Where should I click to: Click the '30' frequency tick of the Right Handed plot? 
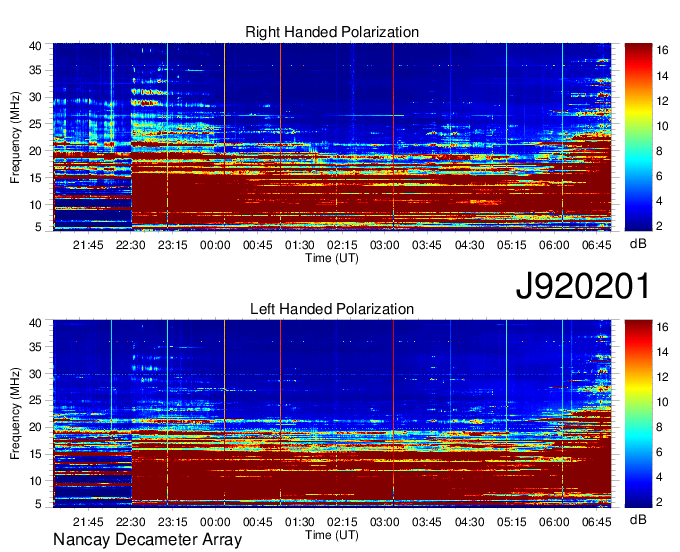tap(35, 97)
